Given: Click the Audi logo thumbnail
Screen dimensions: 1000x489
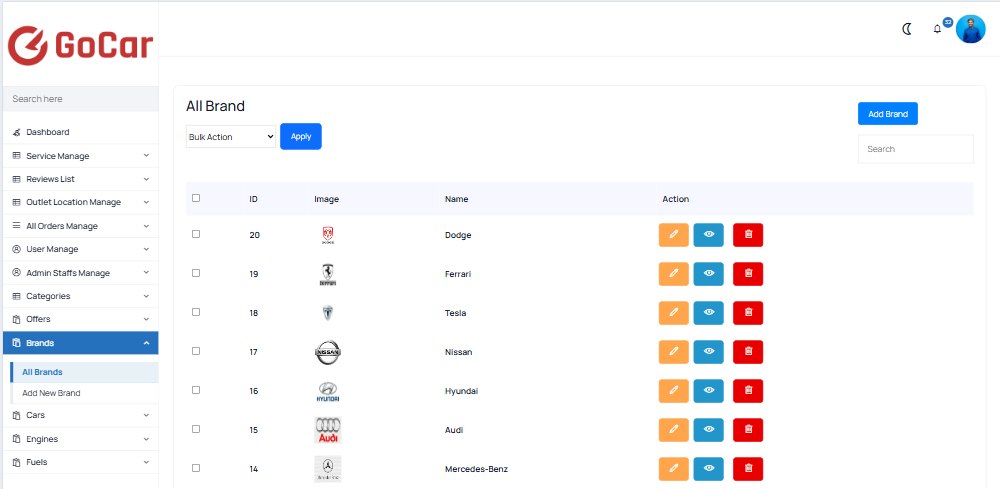Looking at the screenshot, I should point(328,430).
